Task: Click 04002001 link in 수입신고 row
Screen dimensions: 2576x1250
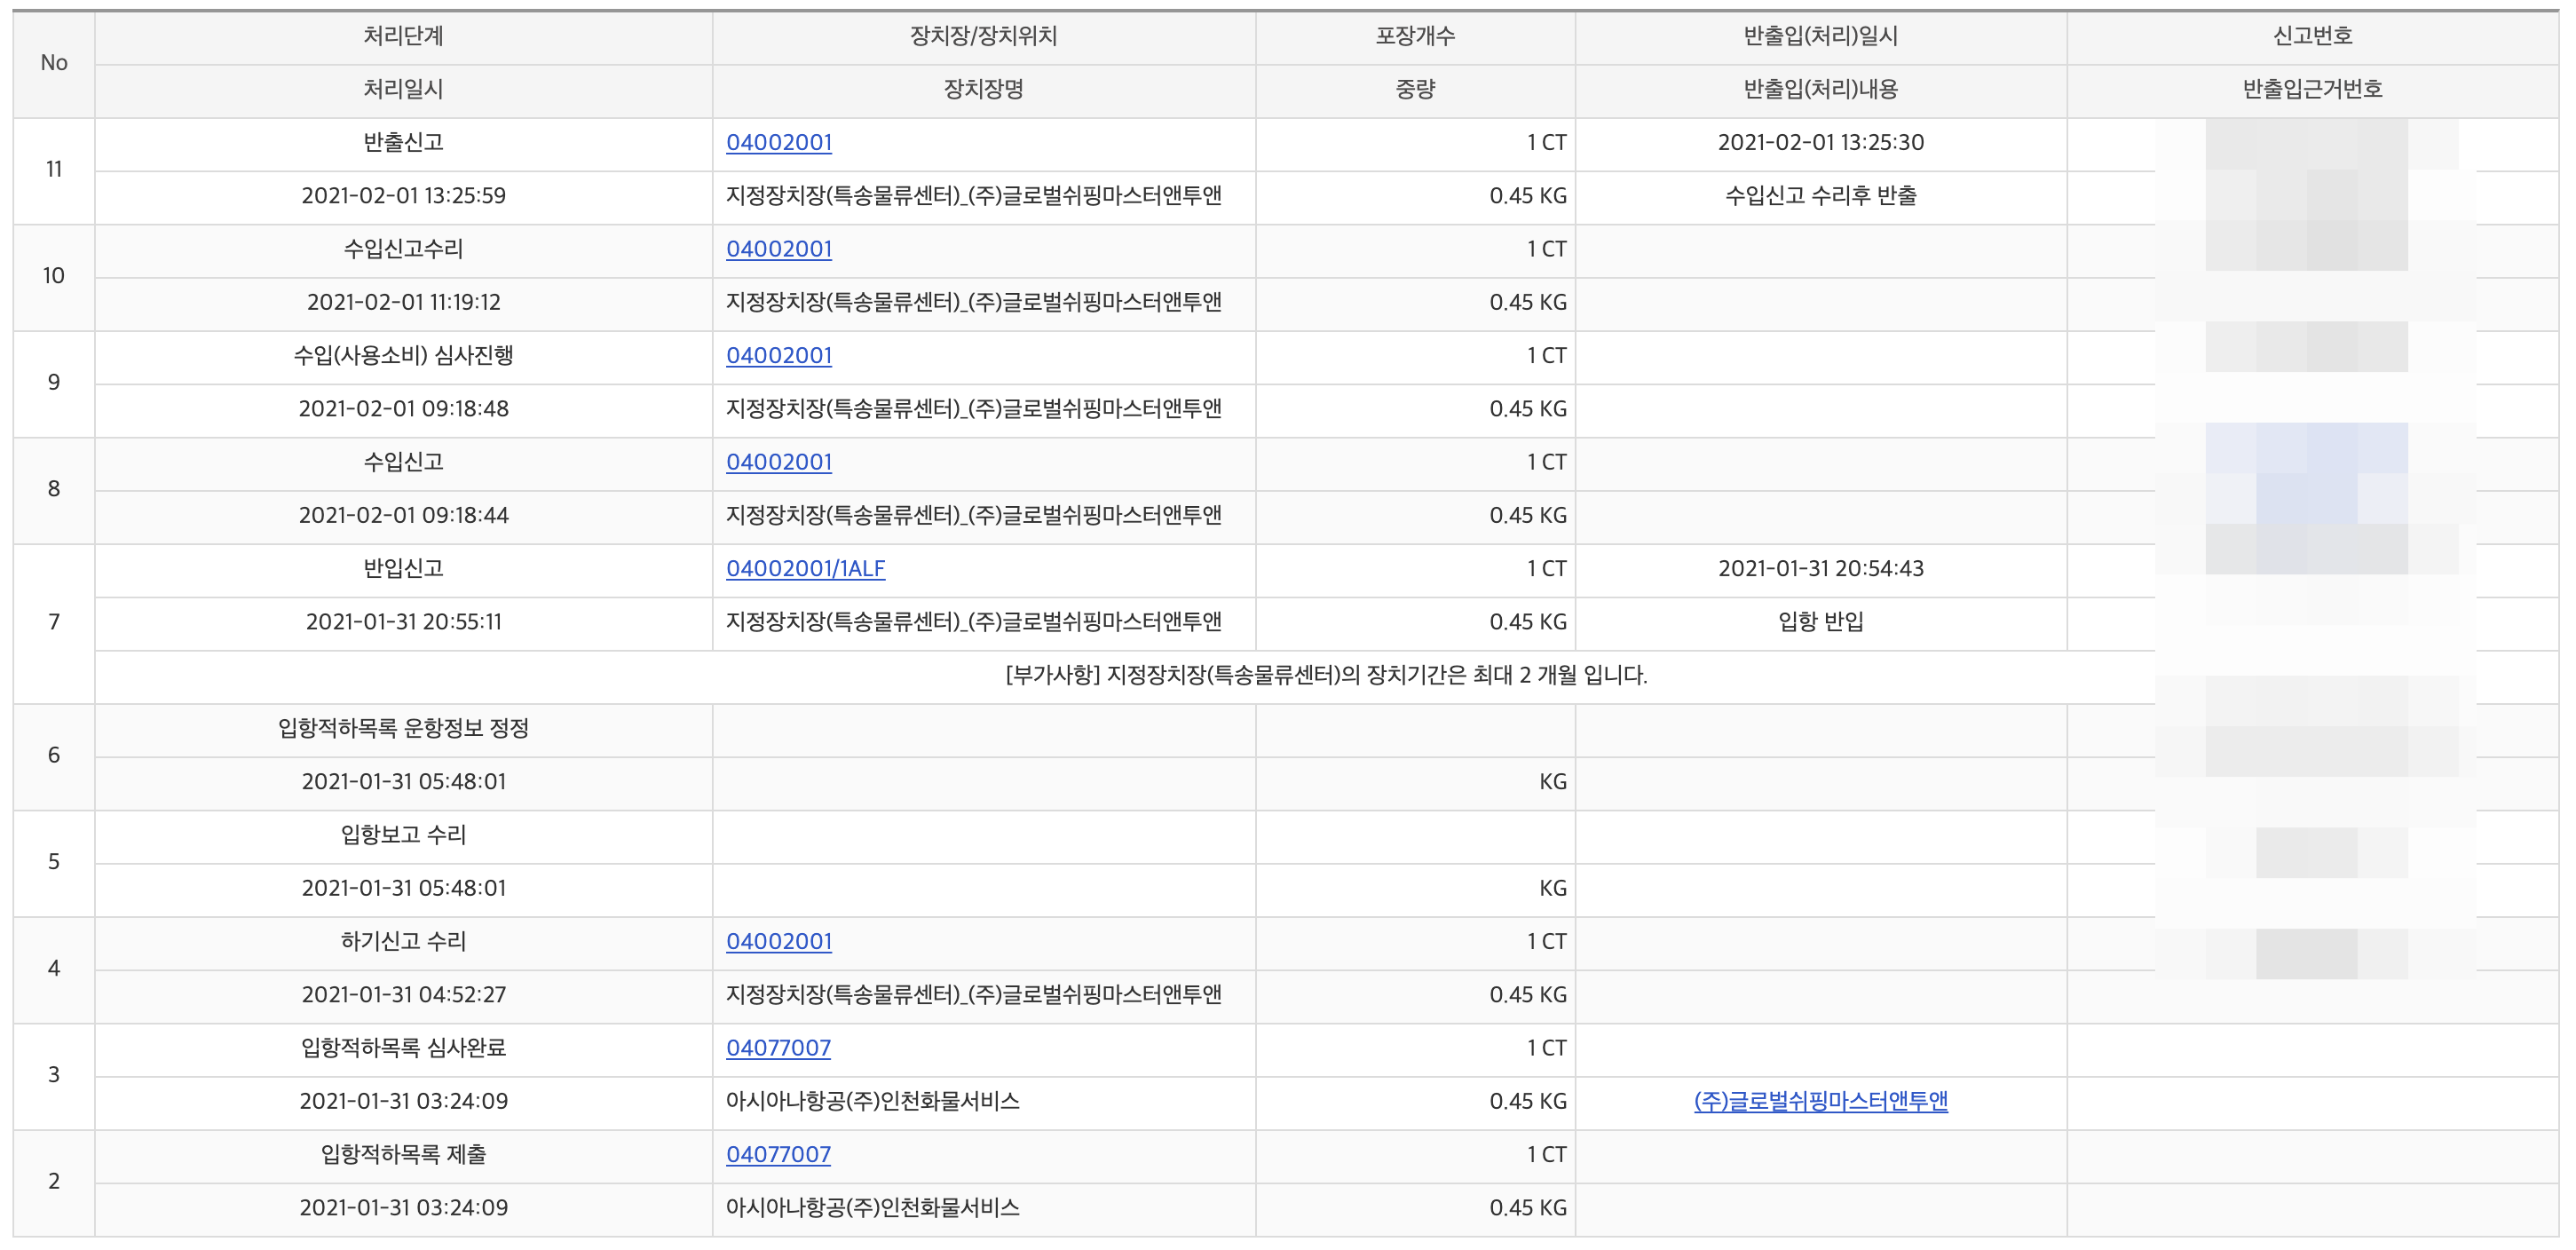Action: click(x=778, y=462)
